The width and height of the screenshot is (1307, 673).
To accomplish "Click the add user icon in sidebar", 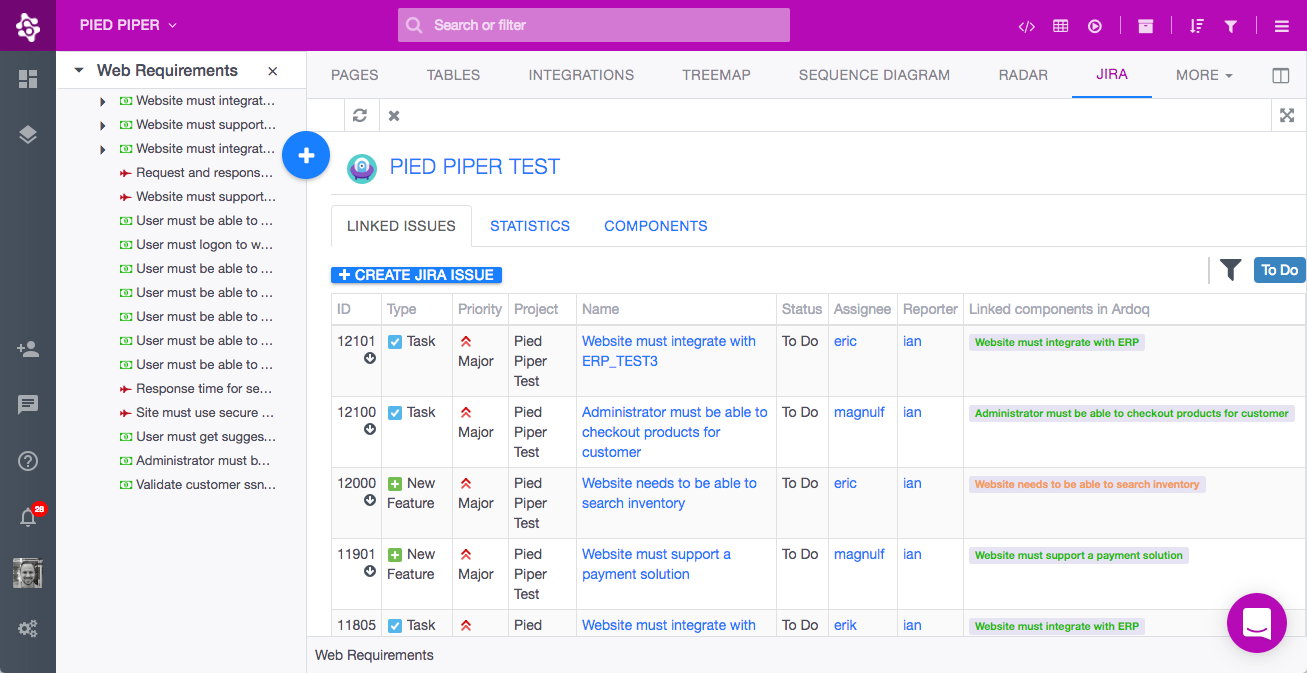I will pos(28,349).
